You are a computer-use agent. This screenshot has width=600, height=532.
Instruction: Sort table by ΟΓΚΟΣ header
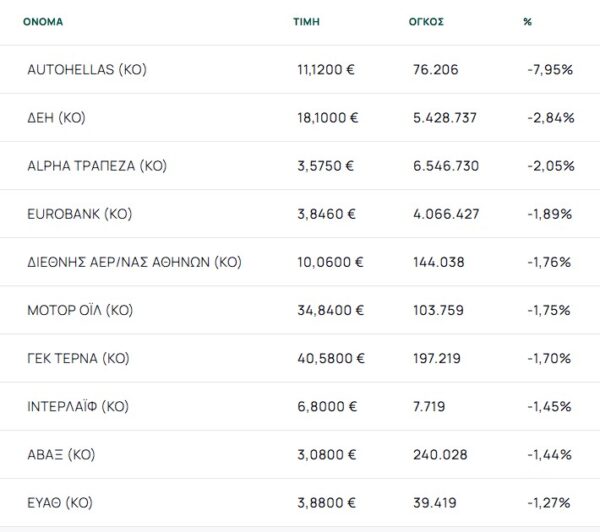[427, 20]
